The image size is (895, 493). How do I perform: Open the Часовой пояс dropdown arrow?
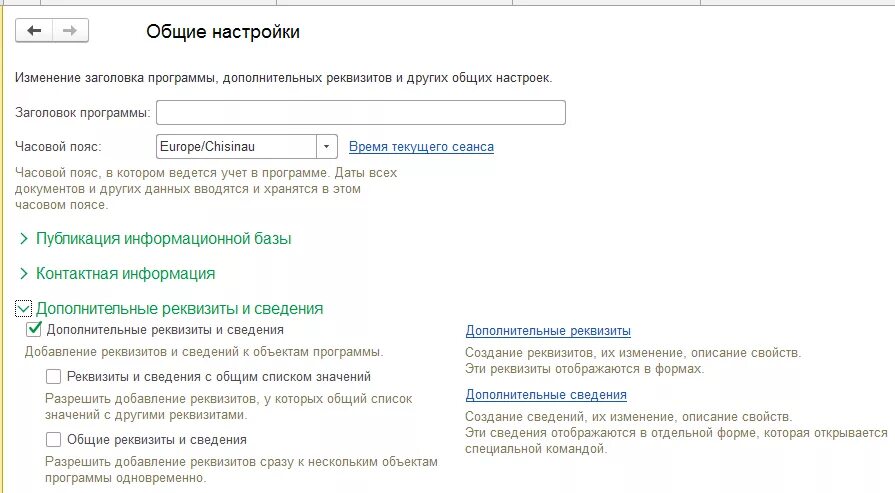[x=328, y=147]
